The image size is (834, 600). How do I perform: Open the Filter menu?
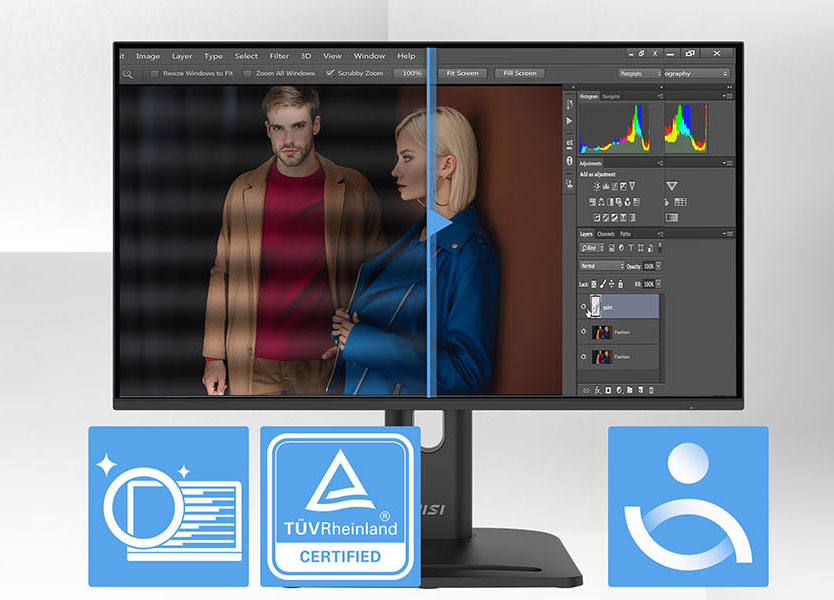coord(279,56)
